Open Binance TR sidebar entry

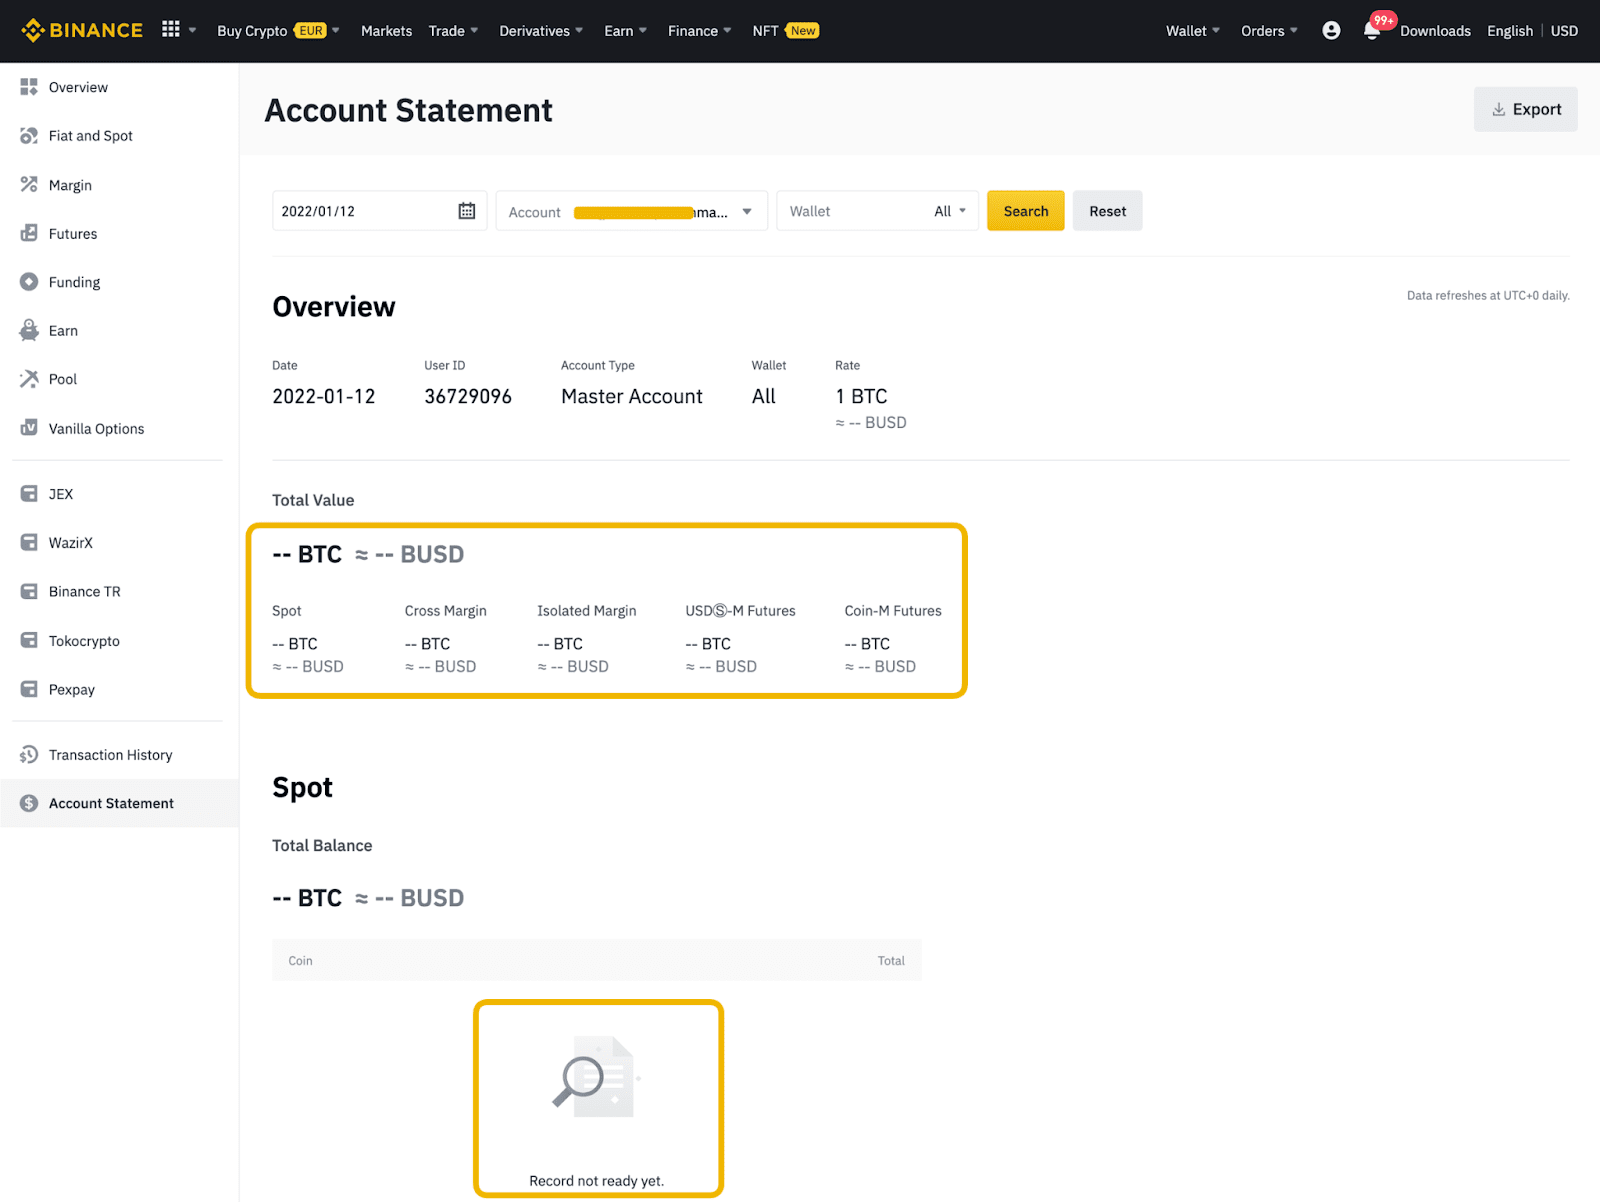(84, 592)
